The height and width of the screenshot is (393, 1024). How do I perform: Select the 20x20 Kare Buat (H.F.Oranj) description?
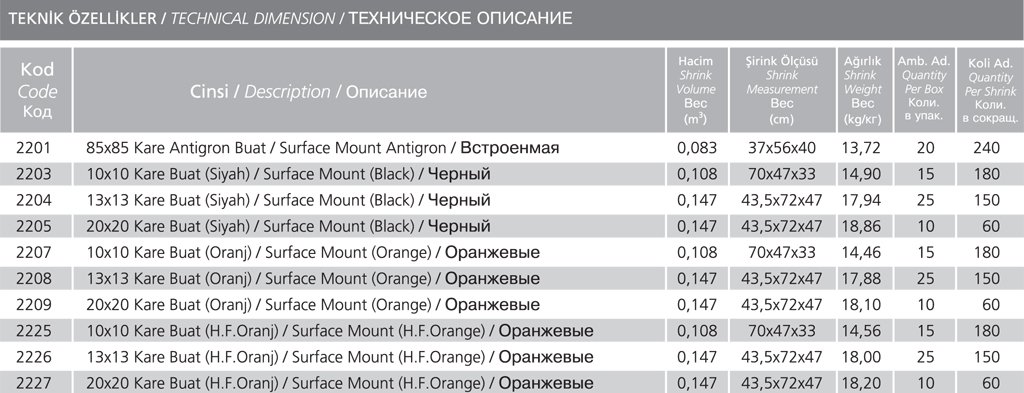tap(340, 383)
